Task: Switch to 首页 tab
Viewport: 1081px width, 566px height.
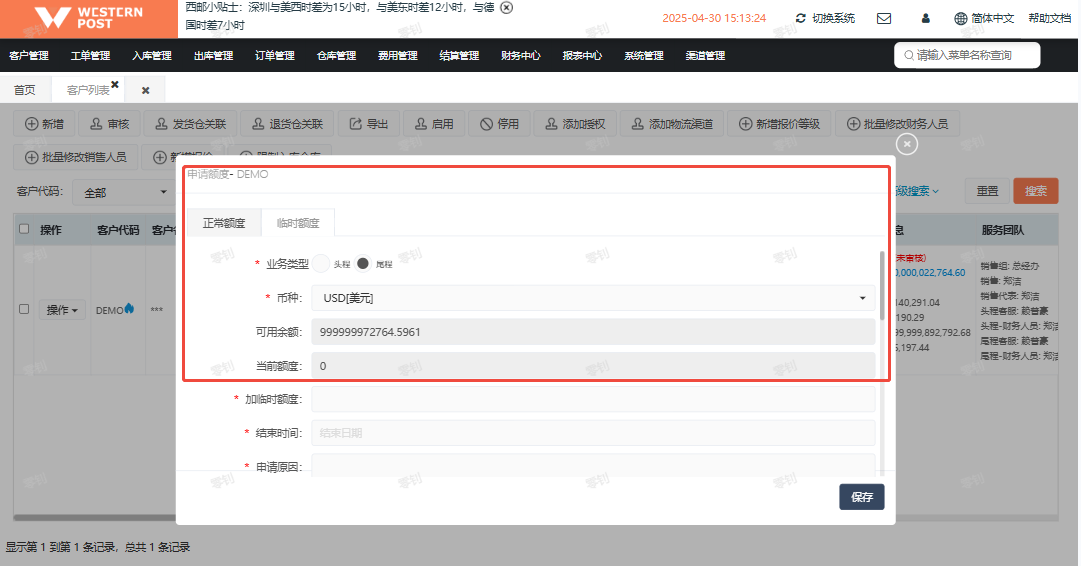Action: coord(25,90)
